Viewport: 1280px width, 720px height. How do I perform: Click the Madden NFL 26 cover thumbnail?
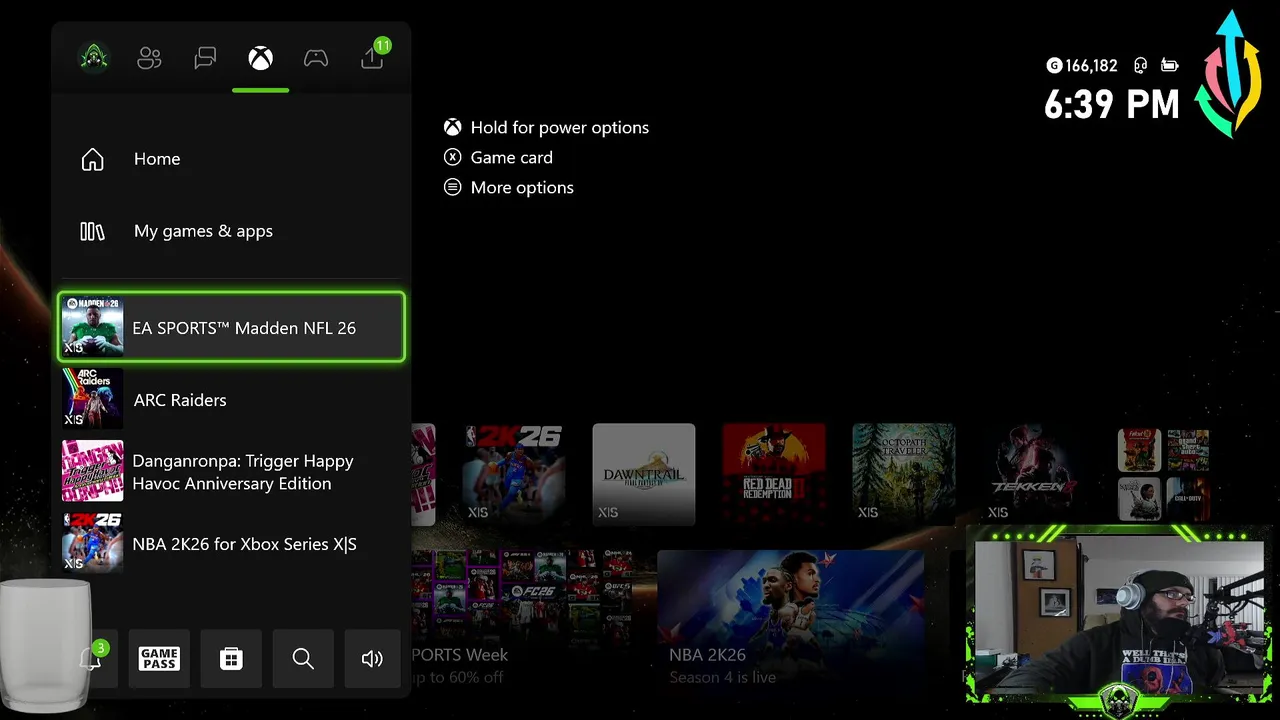[x=92, y=327]
